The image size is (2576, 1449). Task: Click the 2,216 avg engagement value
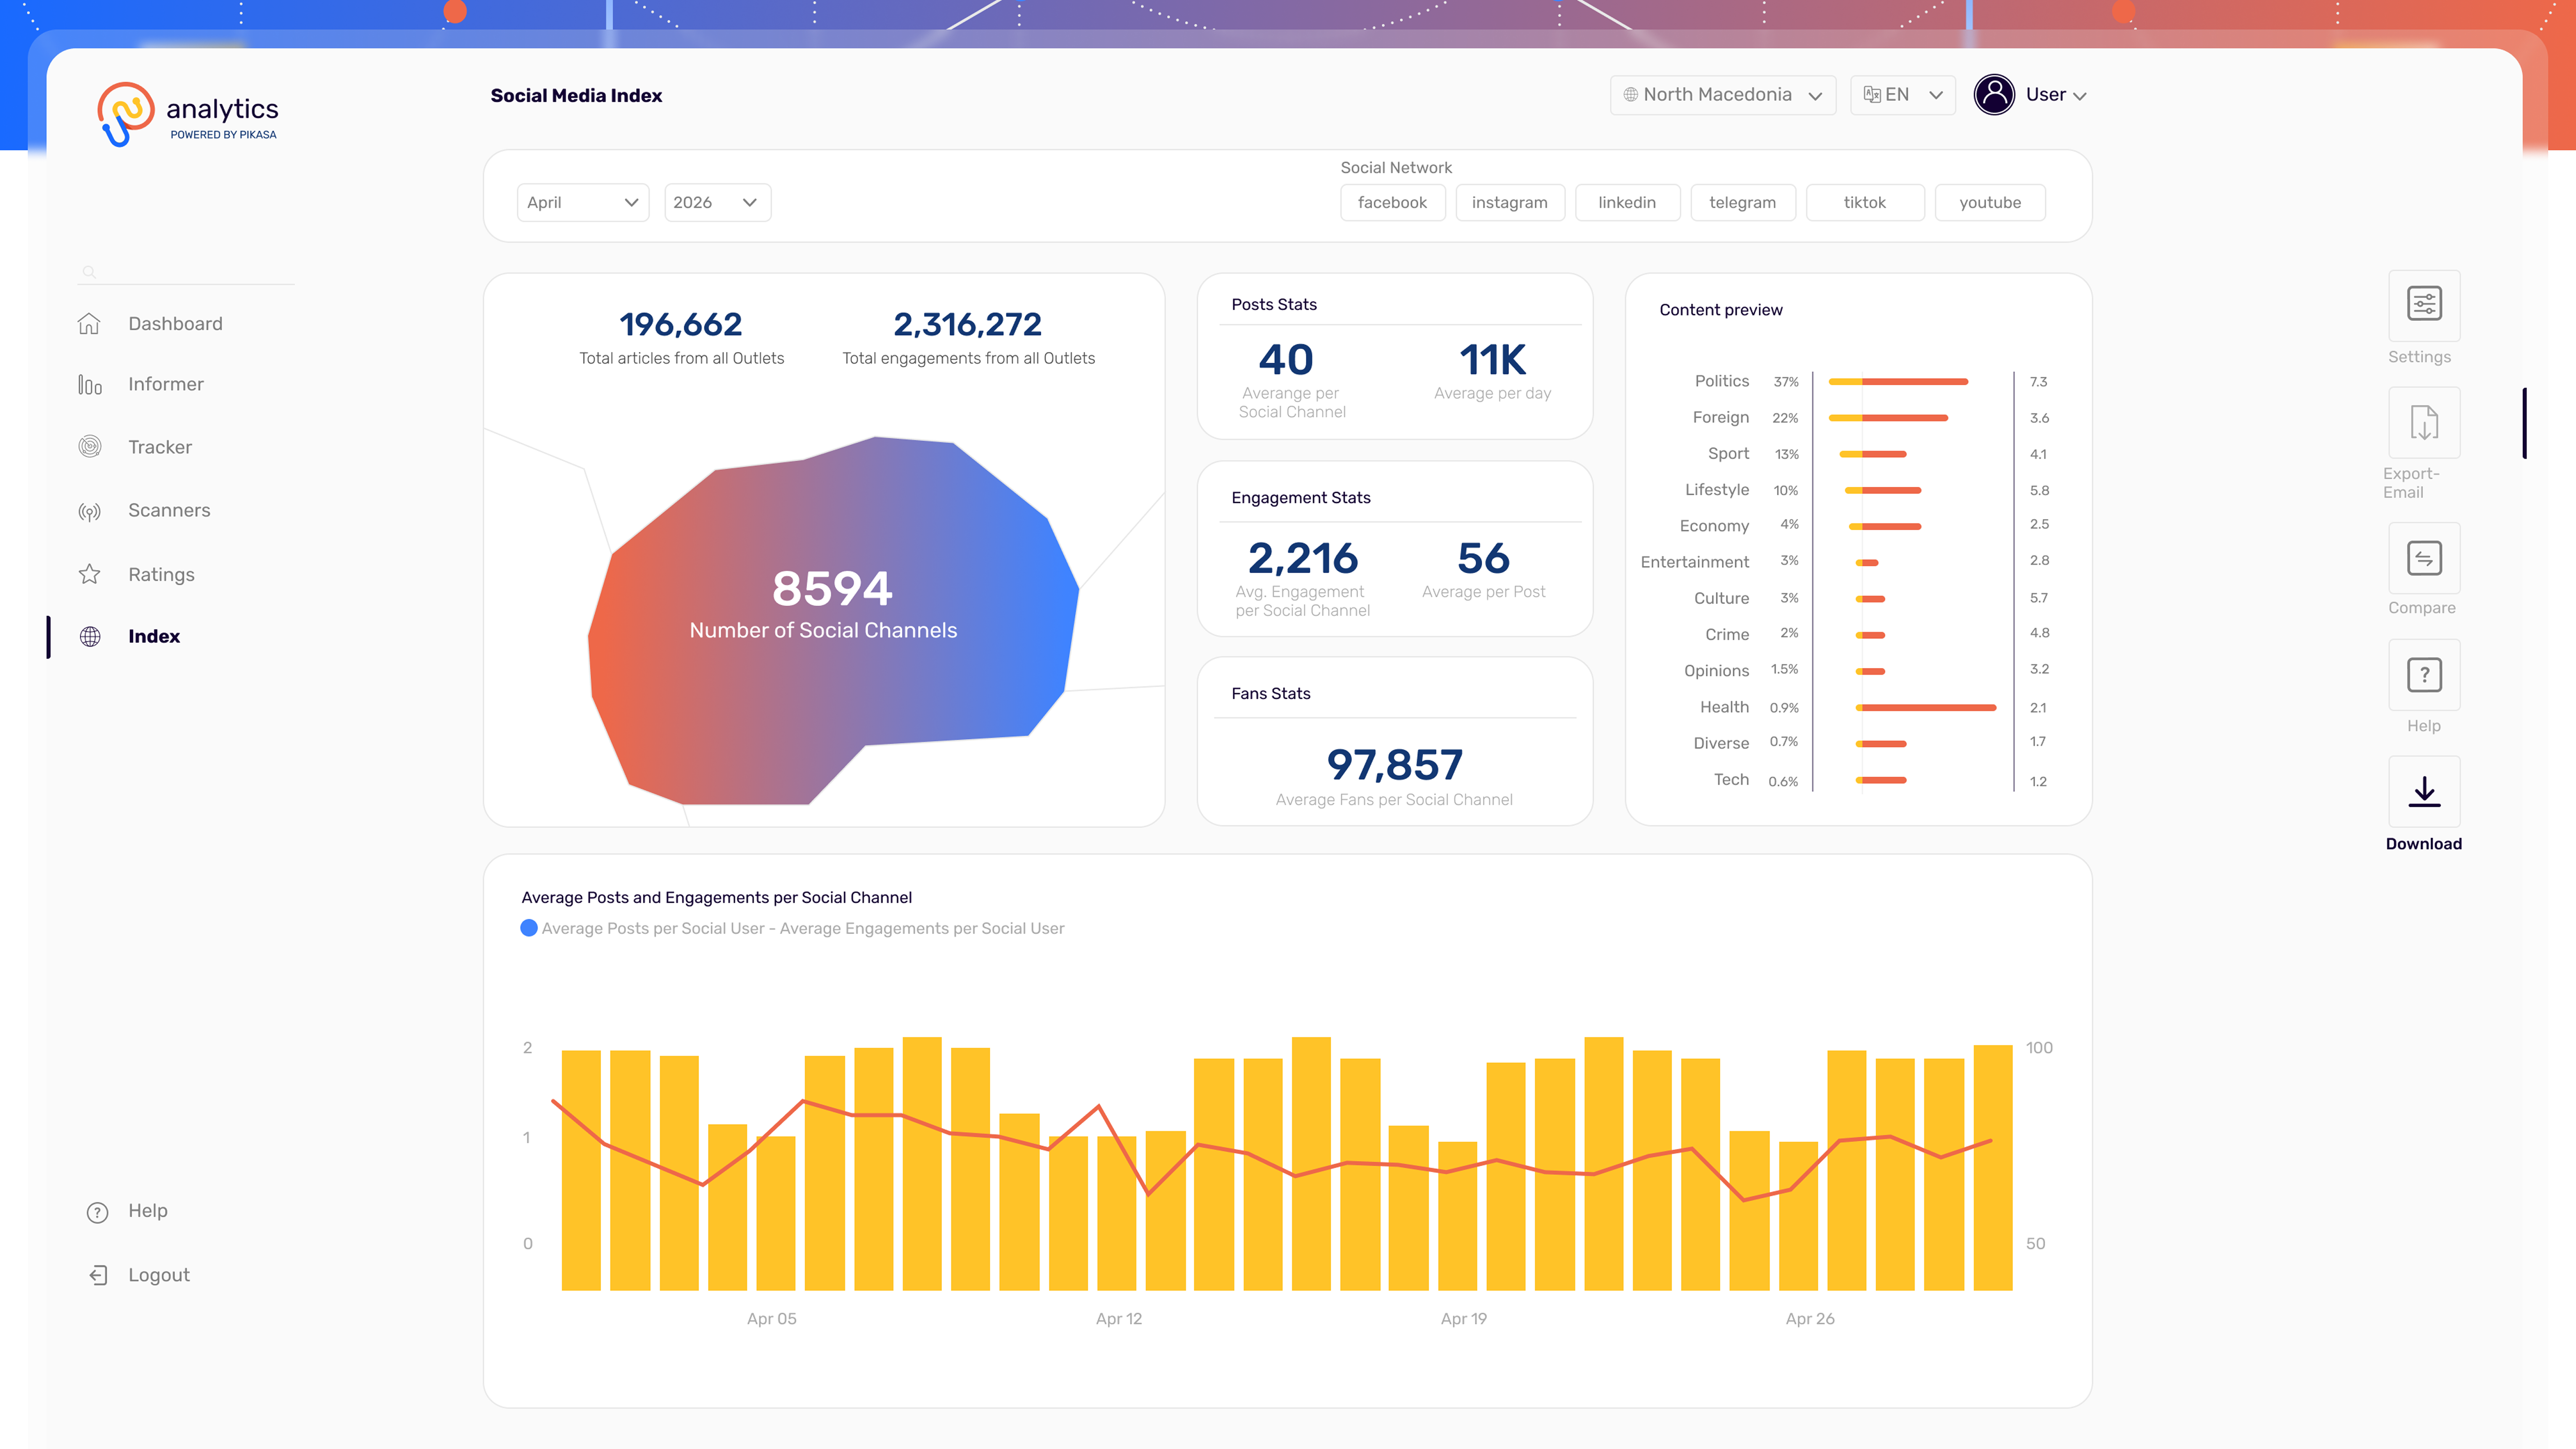point(1303,558)
